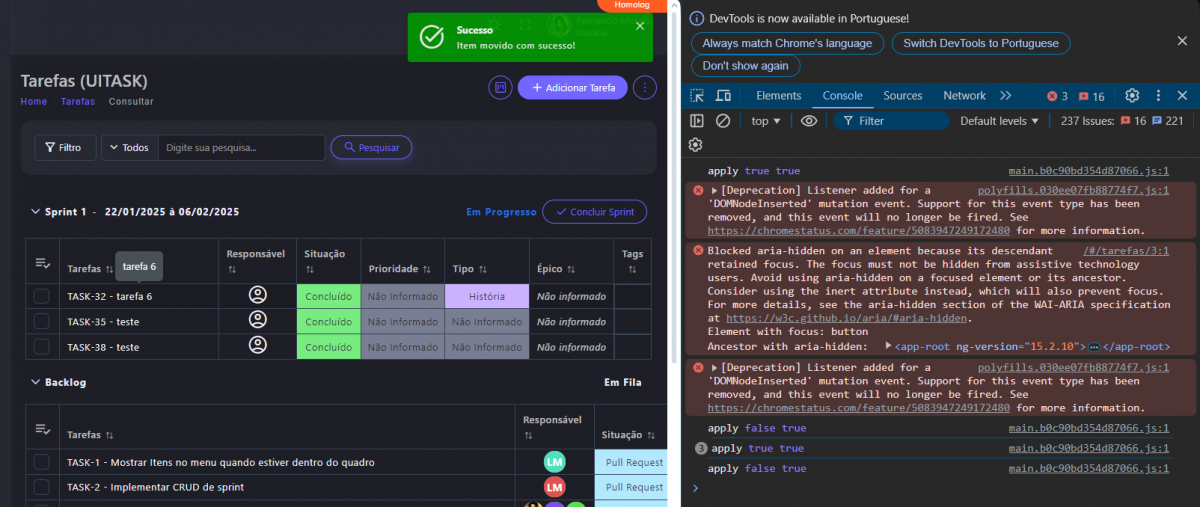Check the TASK-32 row checkbox
The width and height of the screenshot is (1200, 507).
point(41,296)
